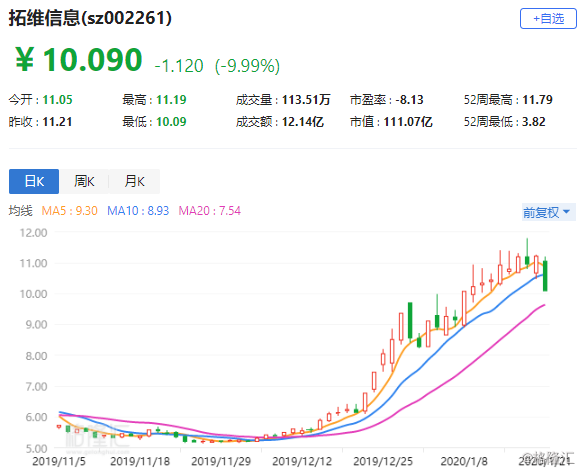Click the 2019/12/12 date axis label
The image size is (582, 472).
point(302,461)
